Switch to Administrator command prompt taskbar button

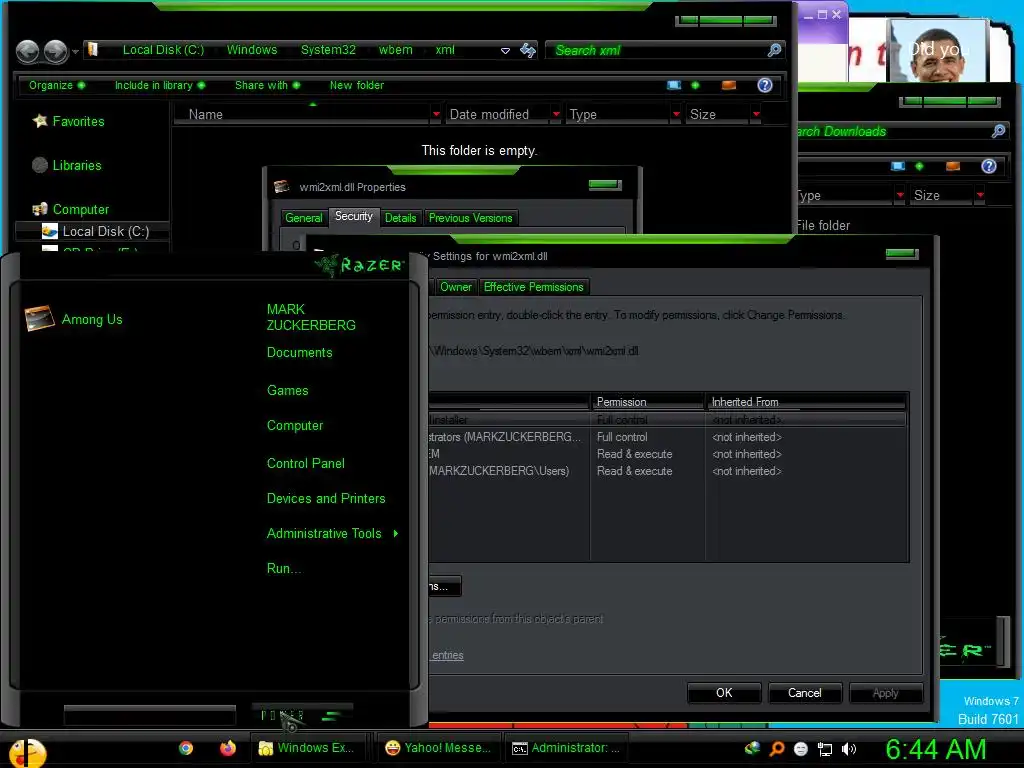click(x=567, y=748)
